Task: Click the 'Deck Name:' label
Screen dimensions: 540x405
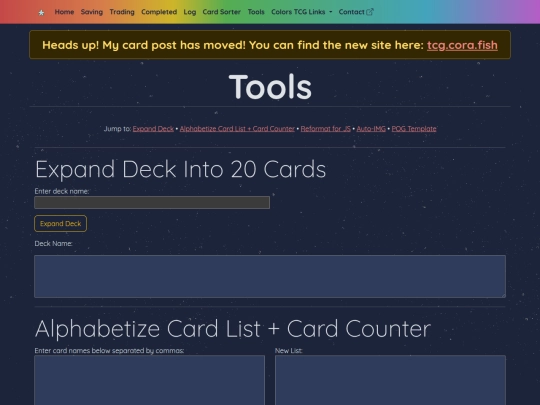Action: 53,243
